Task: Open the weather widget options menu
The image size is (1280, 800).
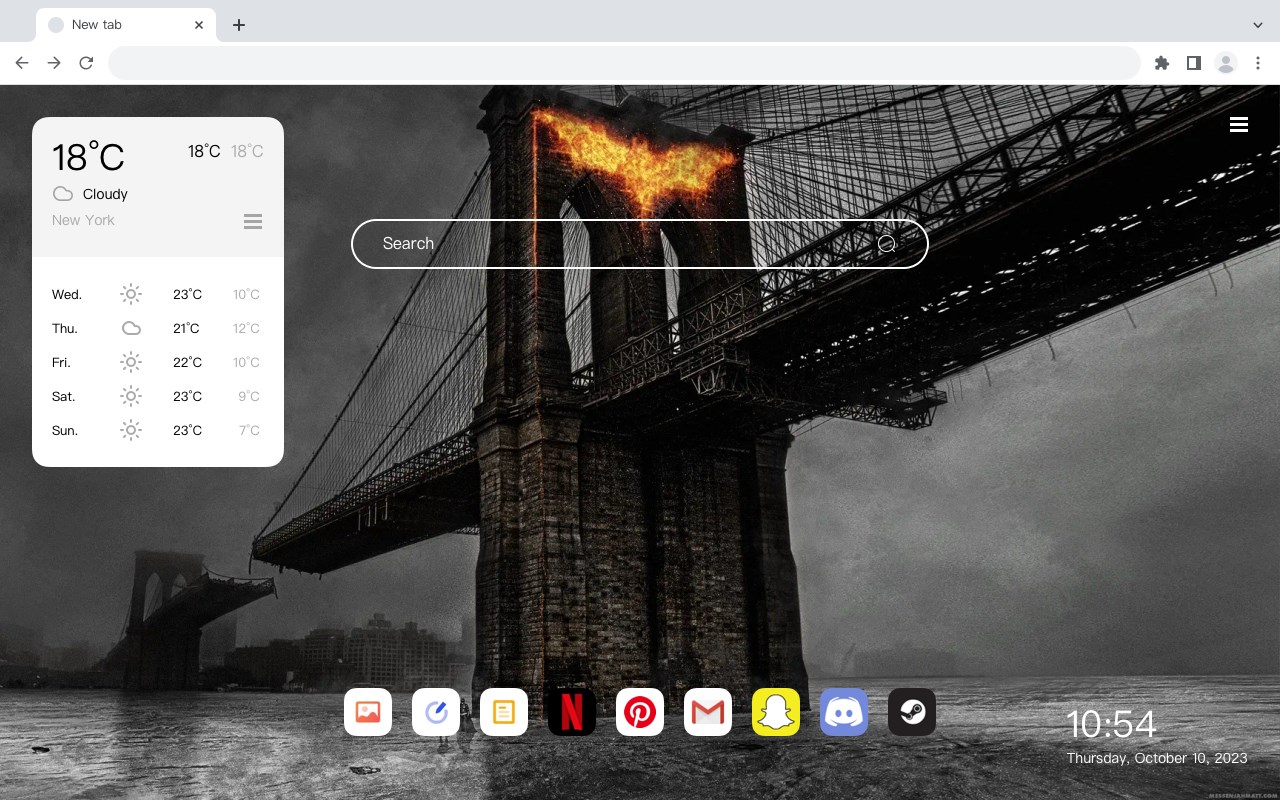Action: point(253,221)
